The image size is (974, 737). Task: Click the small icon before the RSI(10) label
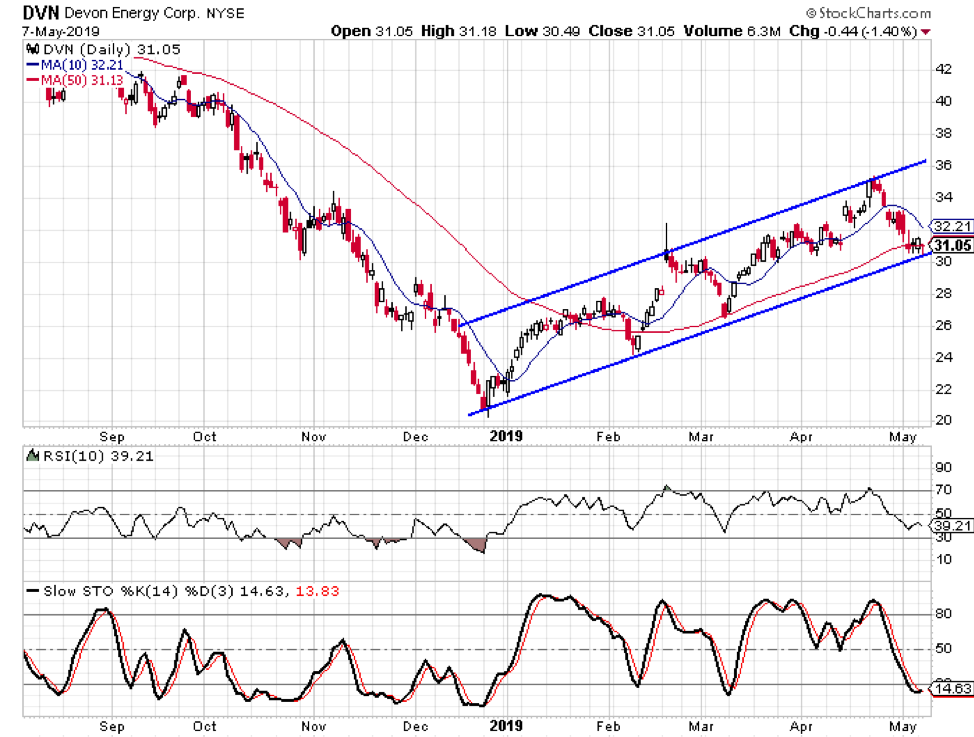(33, 456)
